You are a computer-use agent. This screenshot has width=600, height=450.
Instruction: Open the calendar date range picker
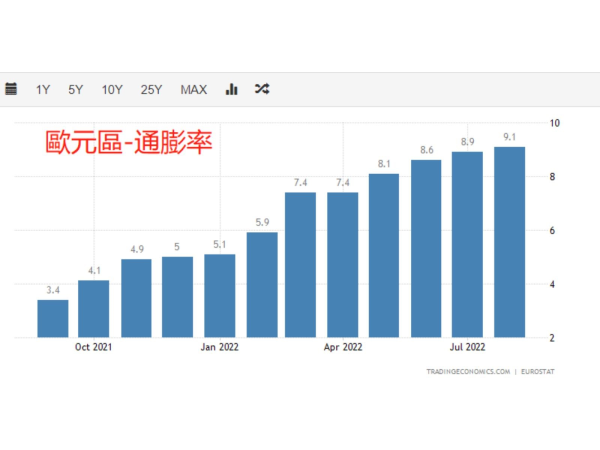[11, 89]
